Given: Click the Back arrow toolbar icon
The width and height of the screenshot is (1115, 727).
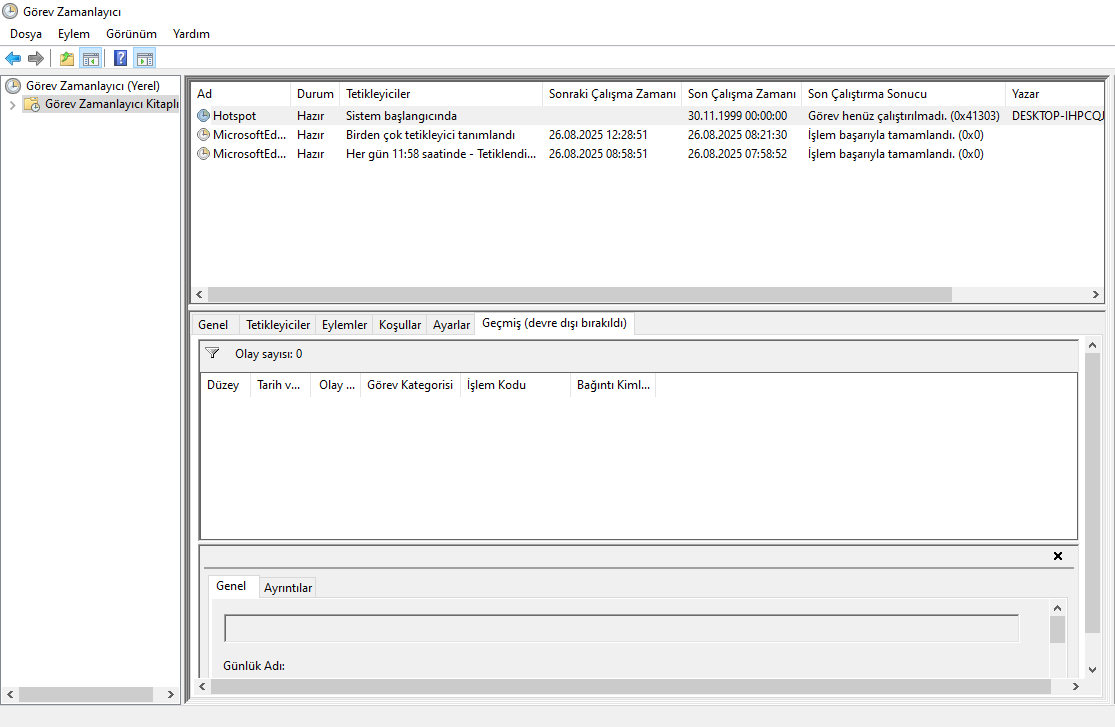Looking at the screenshot, I should 13,58.
